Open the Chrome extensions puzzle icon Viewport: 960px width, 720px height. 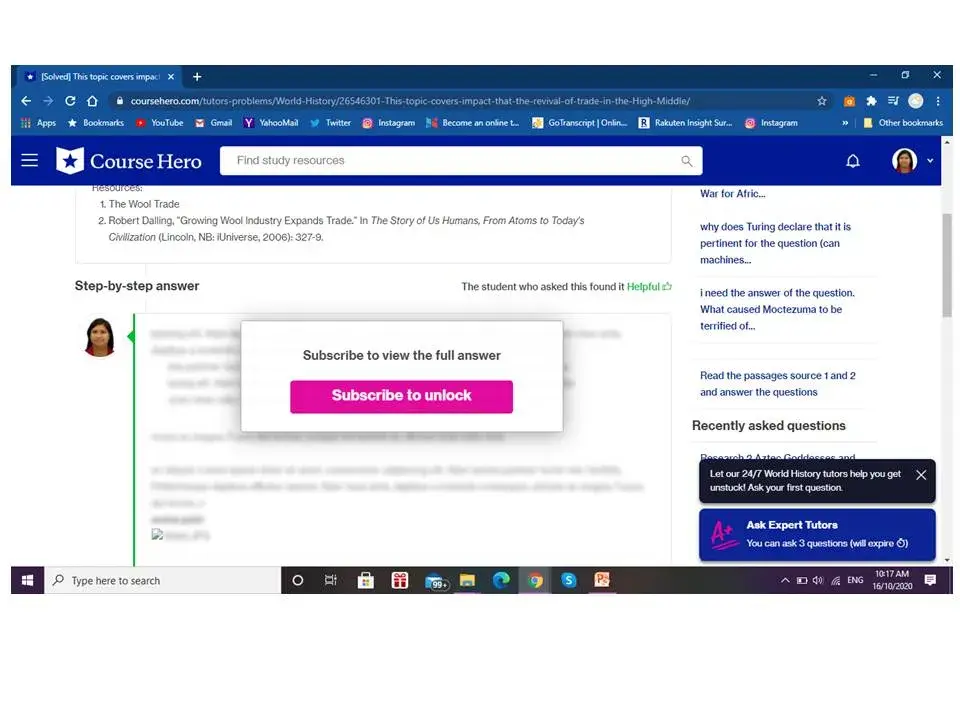(871, 101)
